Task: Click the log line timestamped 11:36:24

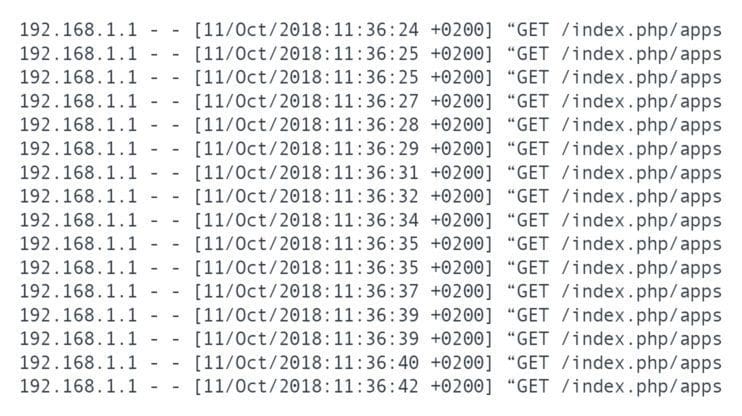Action: pyautogui.click(x=371, y=30)
